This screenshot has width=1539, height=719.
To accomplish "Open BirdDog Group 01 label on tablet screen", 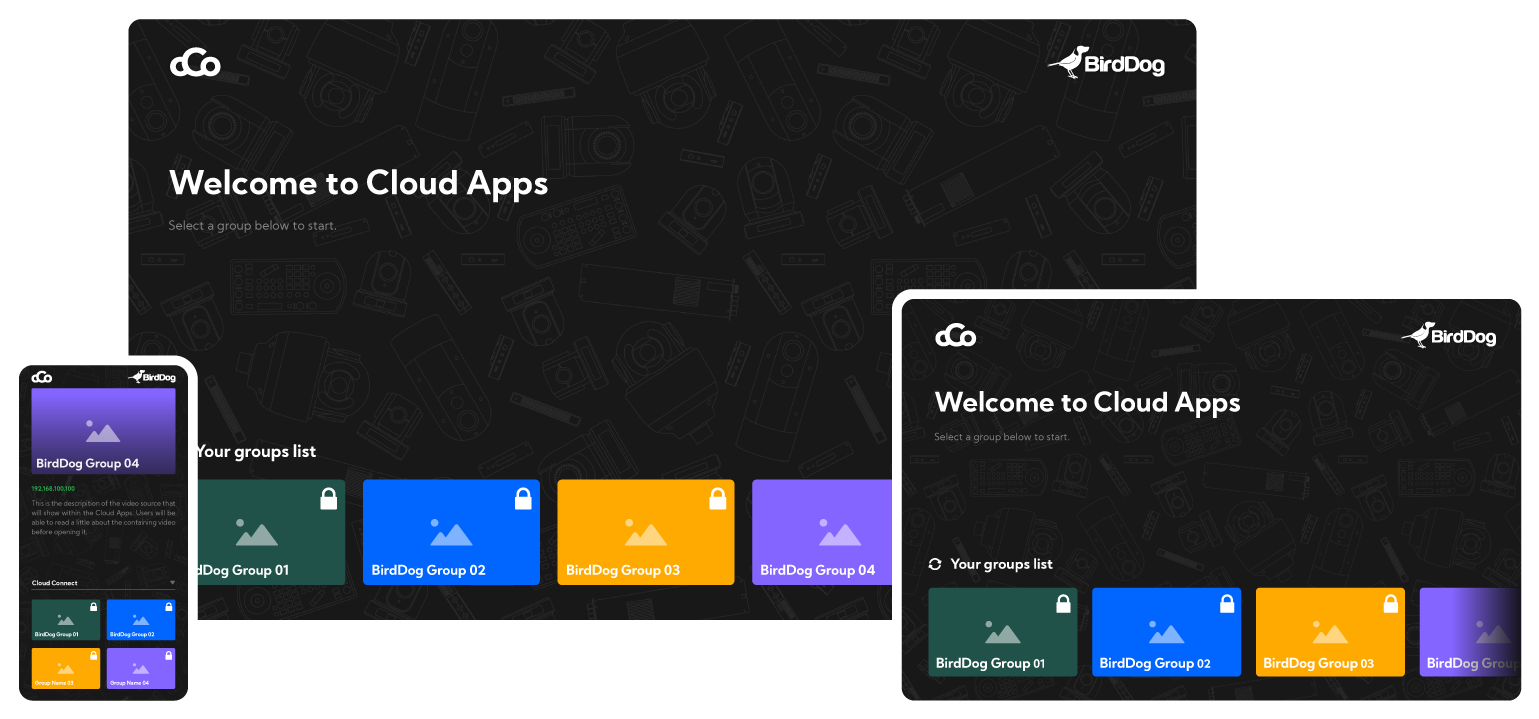I will point(991,663).
